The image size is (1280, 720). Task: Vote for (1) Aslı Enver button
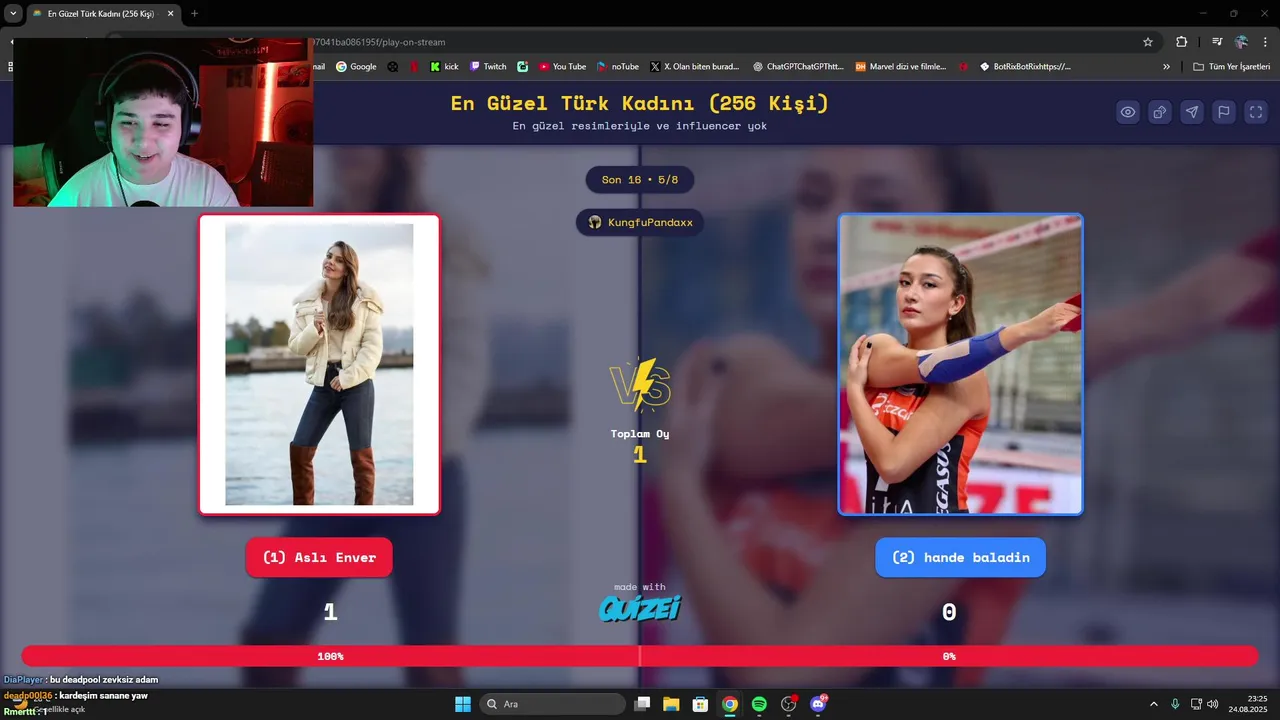319,557
